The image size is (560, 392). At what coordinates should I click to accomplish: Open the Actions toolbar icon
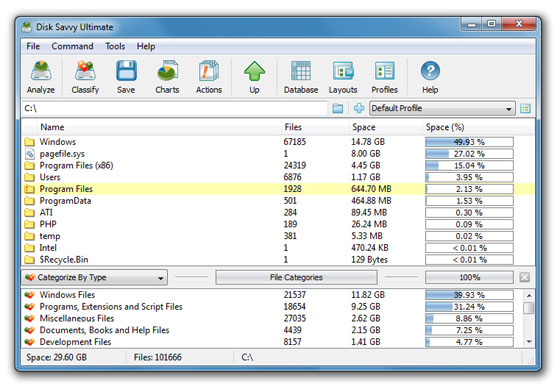209,77
